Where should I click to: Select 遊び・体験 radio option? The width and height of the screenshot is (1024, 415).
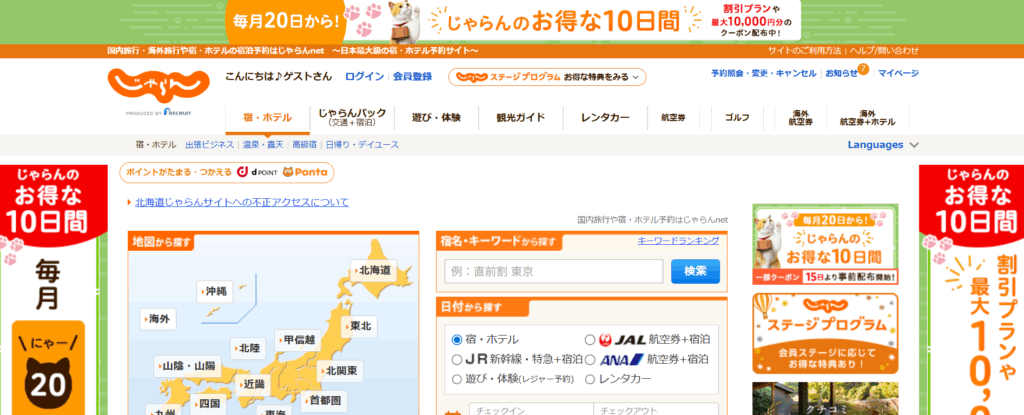[457, 379]
